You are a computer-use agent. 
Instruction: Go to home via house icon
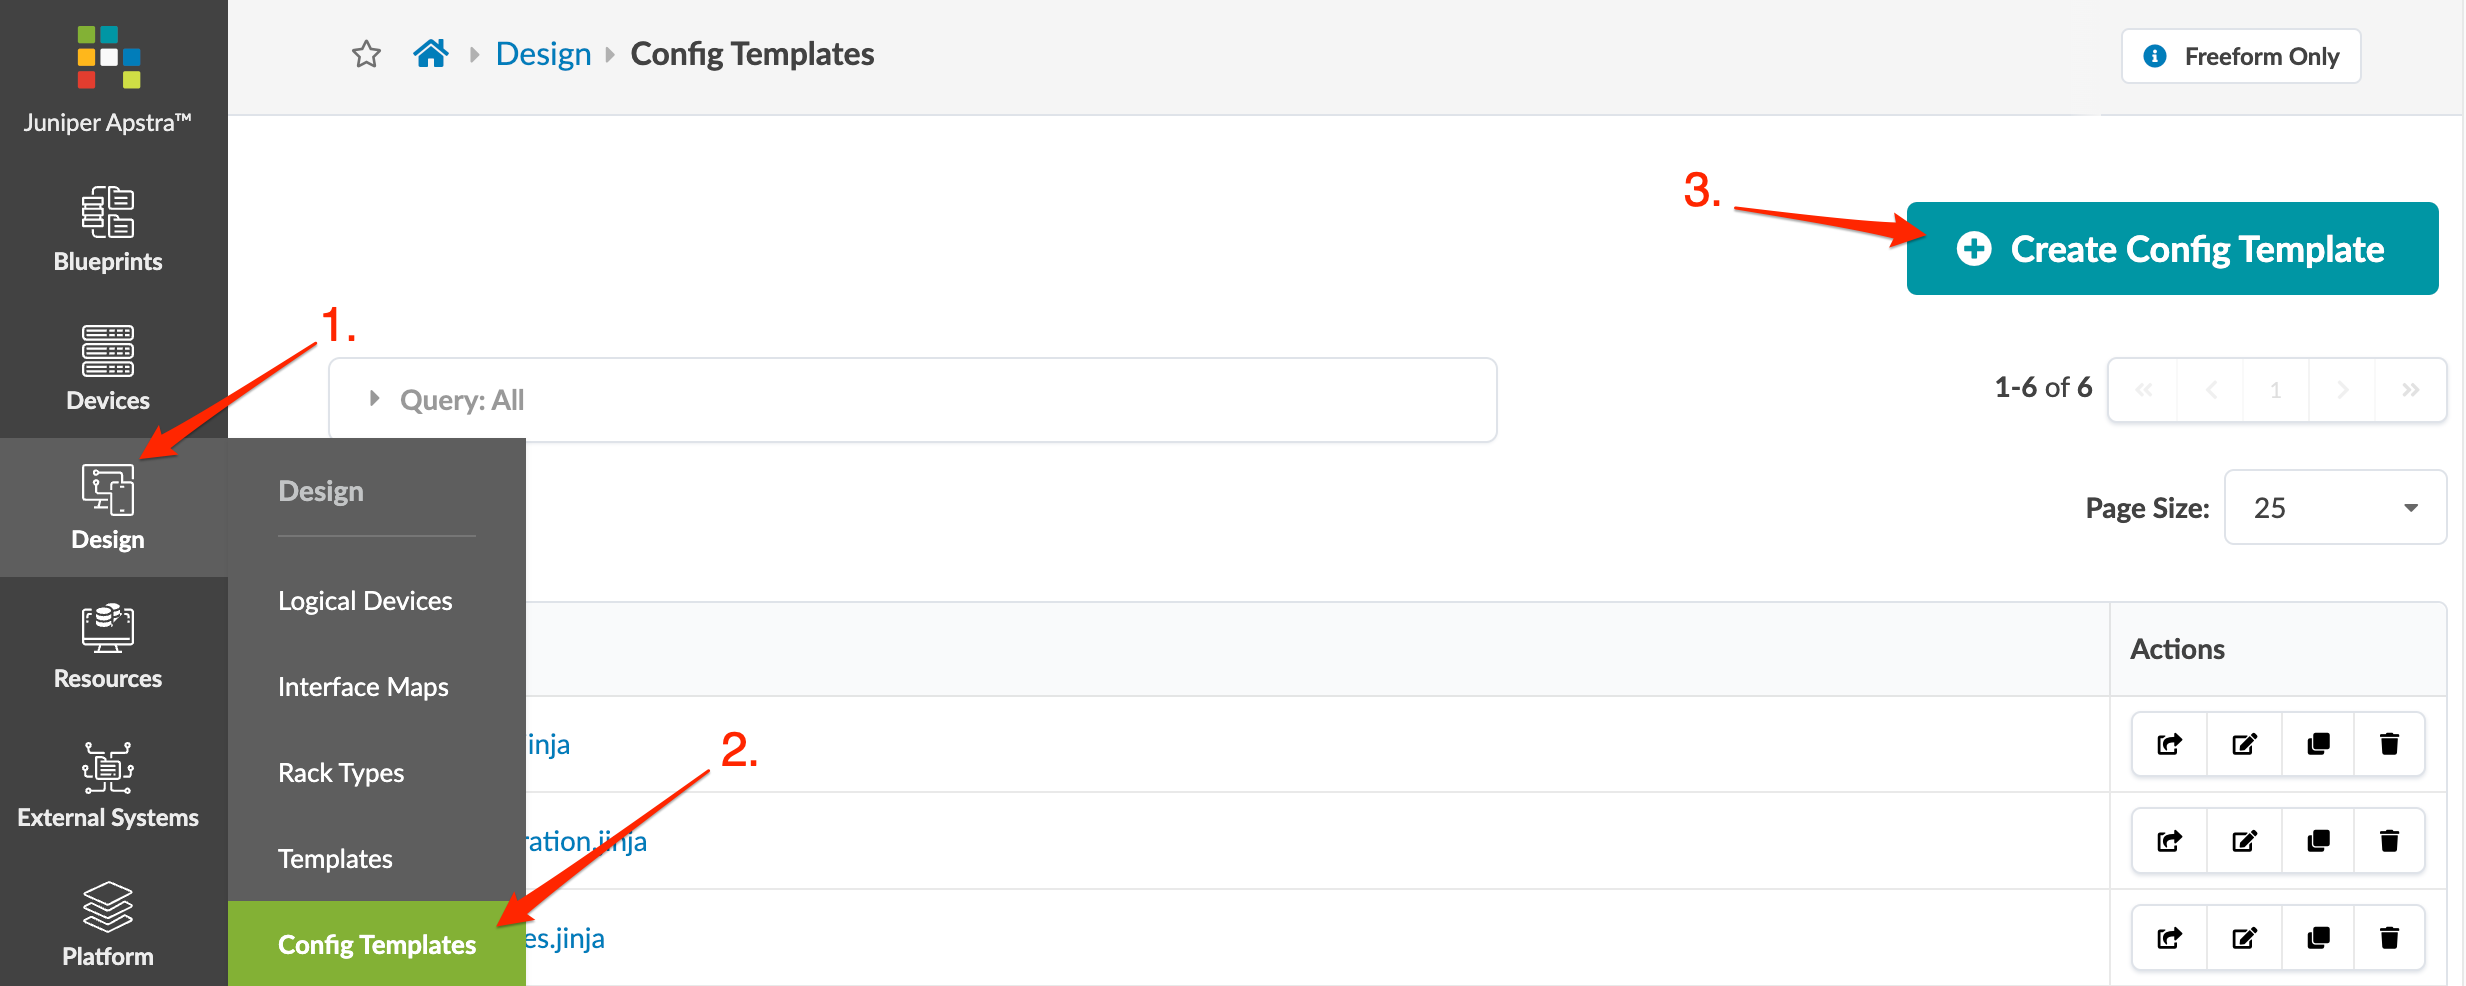click(431, 53)
